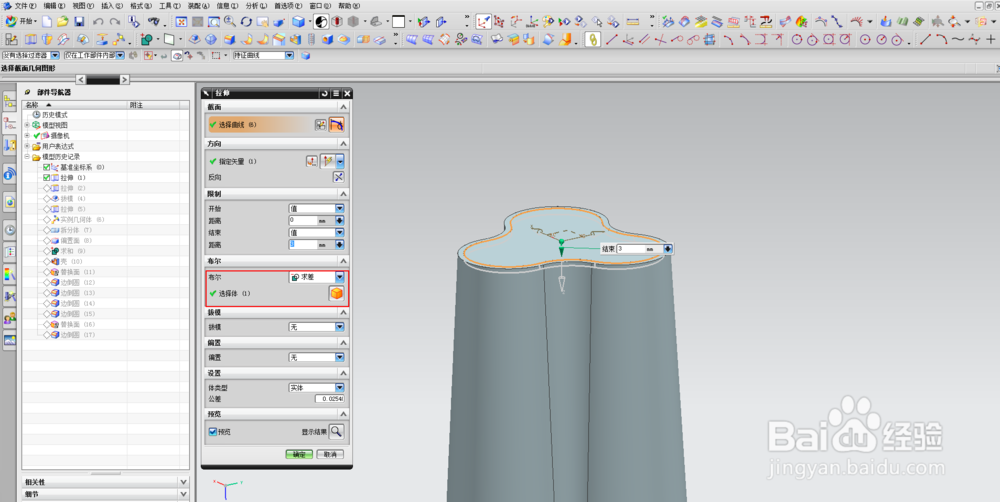Screen dimensions: 1000x502
Task: Open the Edit menu
Action: point(54,6)
